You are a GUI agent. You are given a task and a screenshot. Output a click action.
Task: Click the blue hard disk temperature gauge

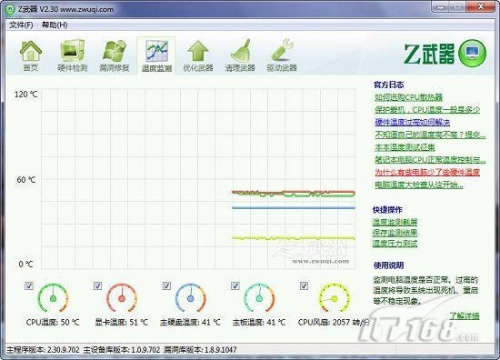[191, 298]
